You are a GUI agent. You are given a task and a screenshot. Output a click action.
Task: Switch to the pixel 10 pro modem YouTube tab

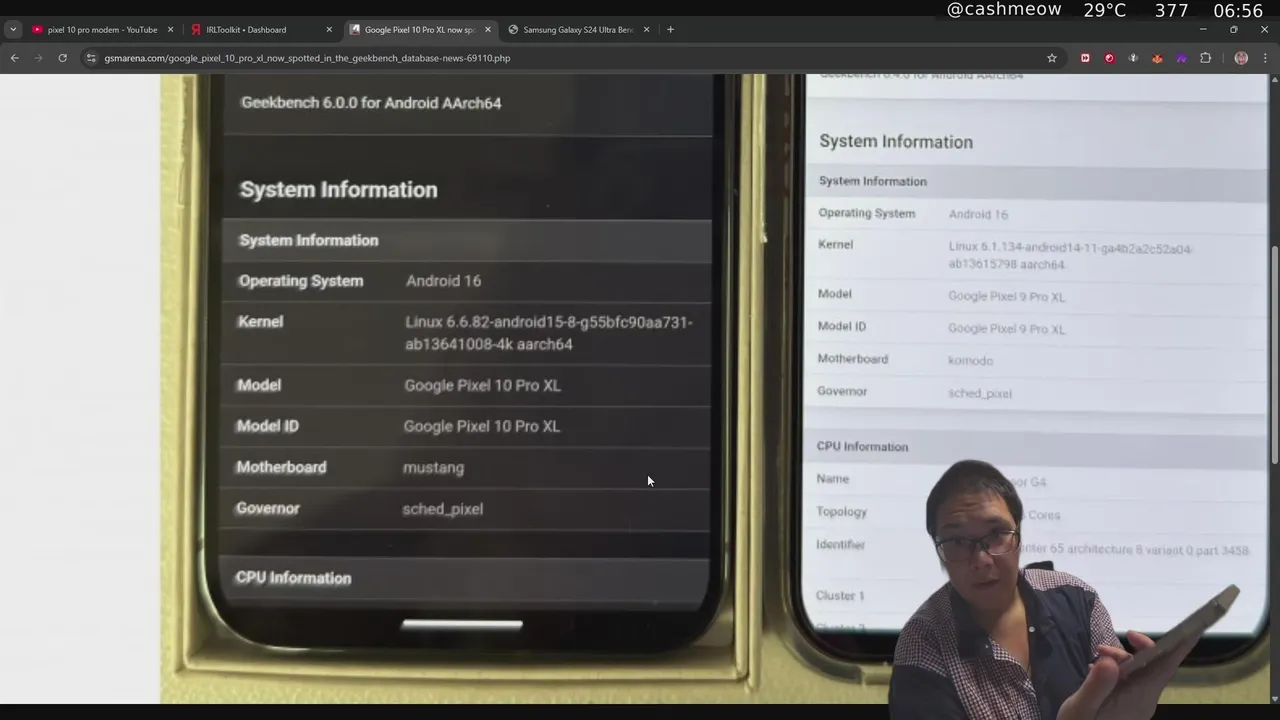[x=102, y=30]
